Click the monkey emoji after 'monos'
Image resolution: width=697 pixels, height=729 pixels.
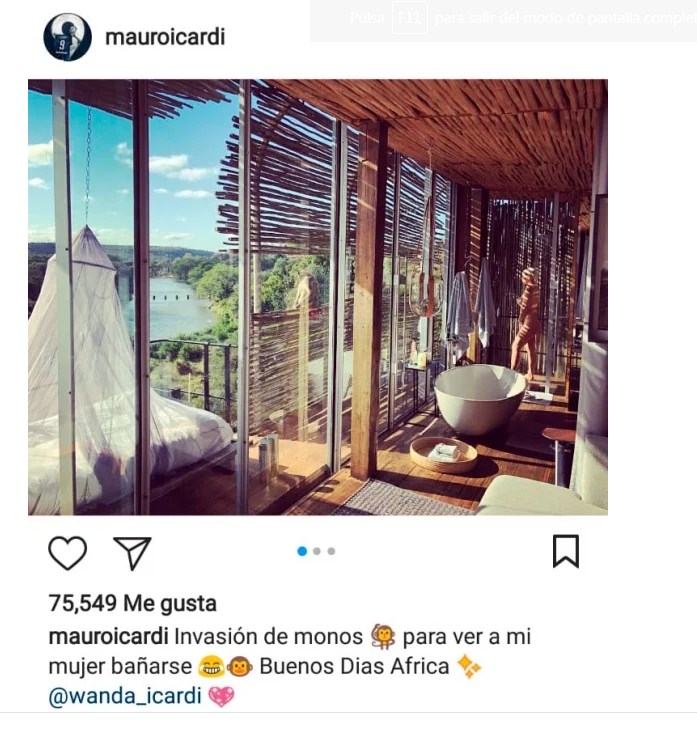tap(383, 636)
